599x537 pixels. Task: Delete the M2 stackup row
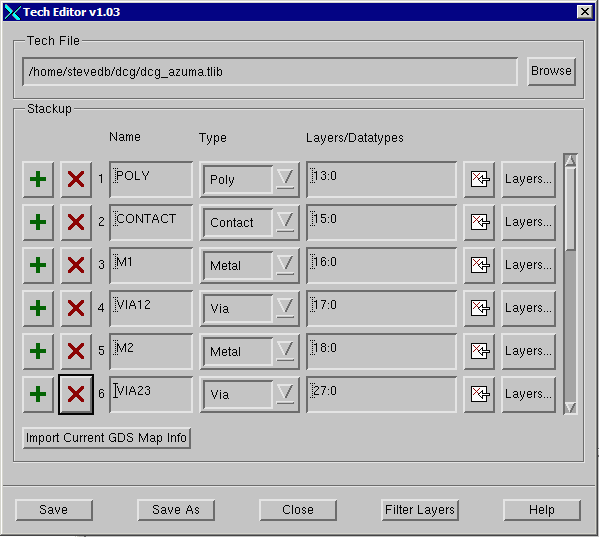(76, 351)
